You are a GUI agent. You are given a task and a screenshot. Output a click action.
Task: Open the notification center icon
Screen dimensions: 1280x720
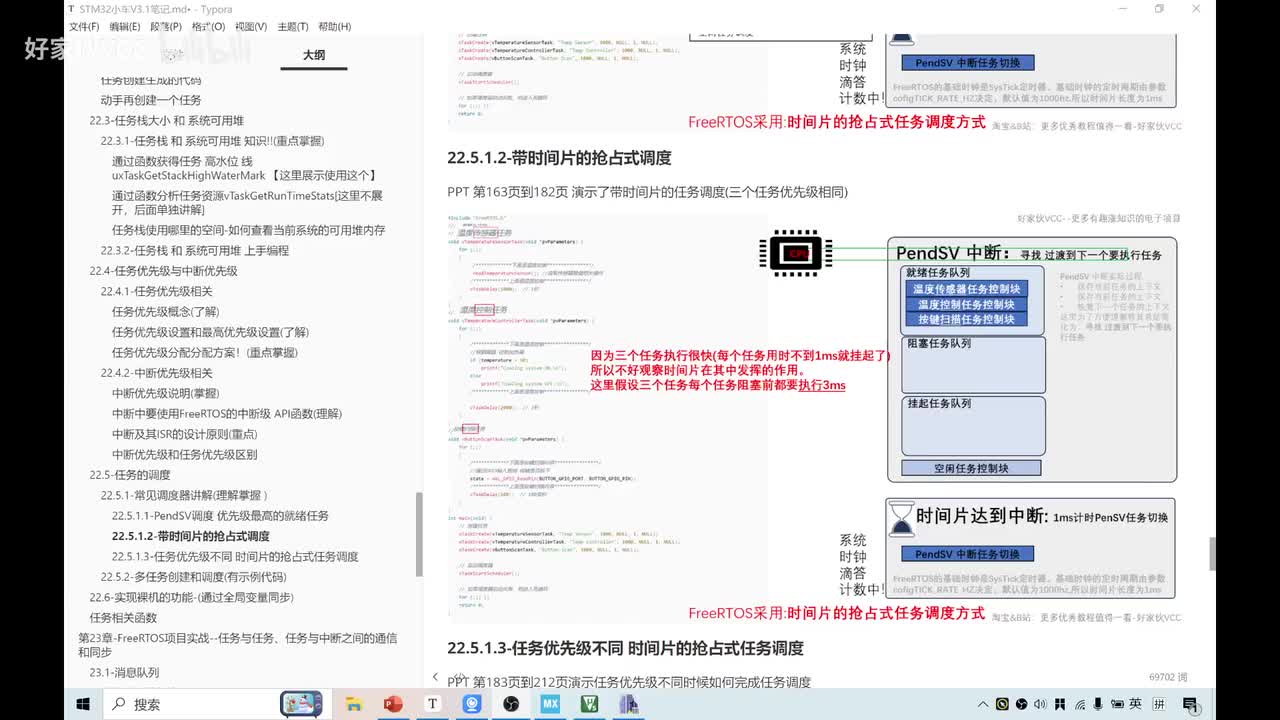[x=1193, y=704]
